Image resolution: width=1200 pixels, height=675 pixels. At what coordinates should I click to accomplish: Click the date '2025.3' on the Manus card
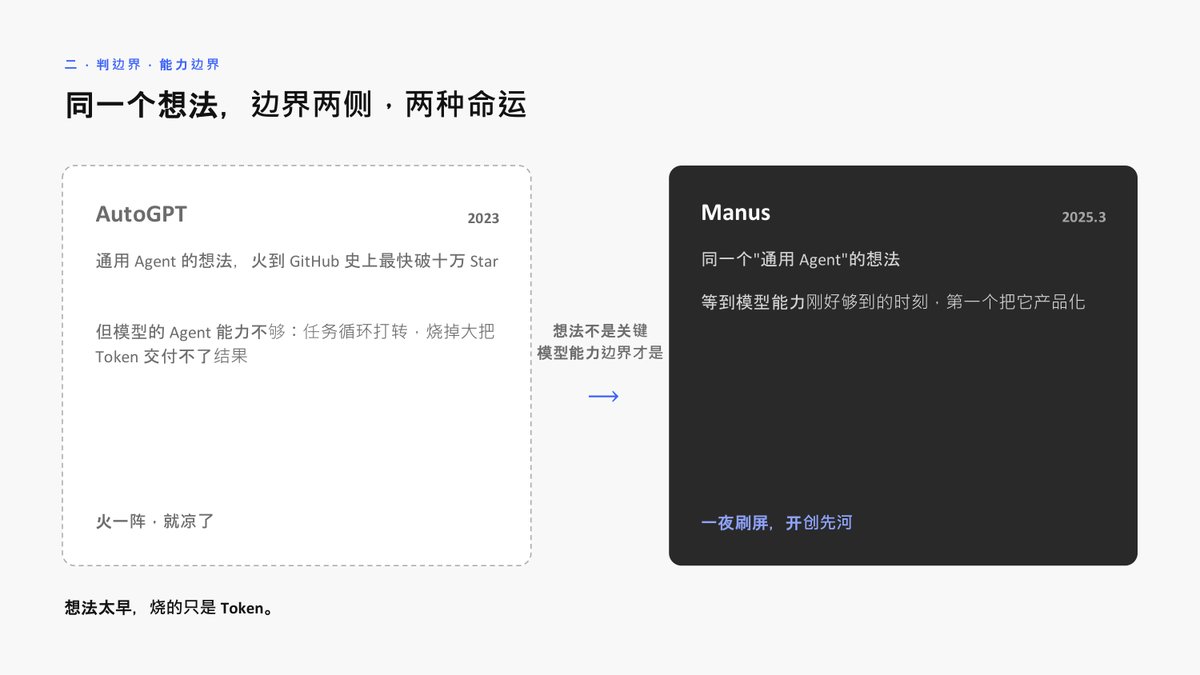pos(1084,217)
